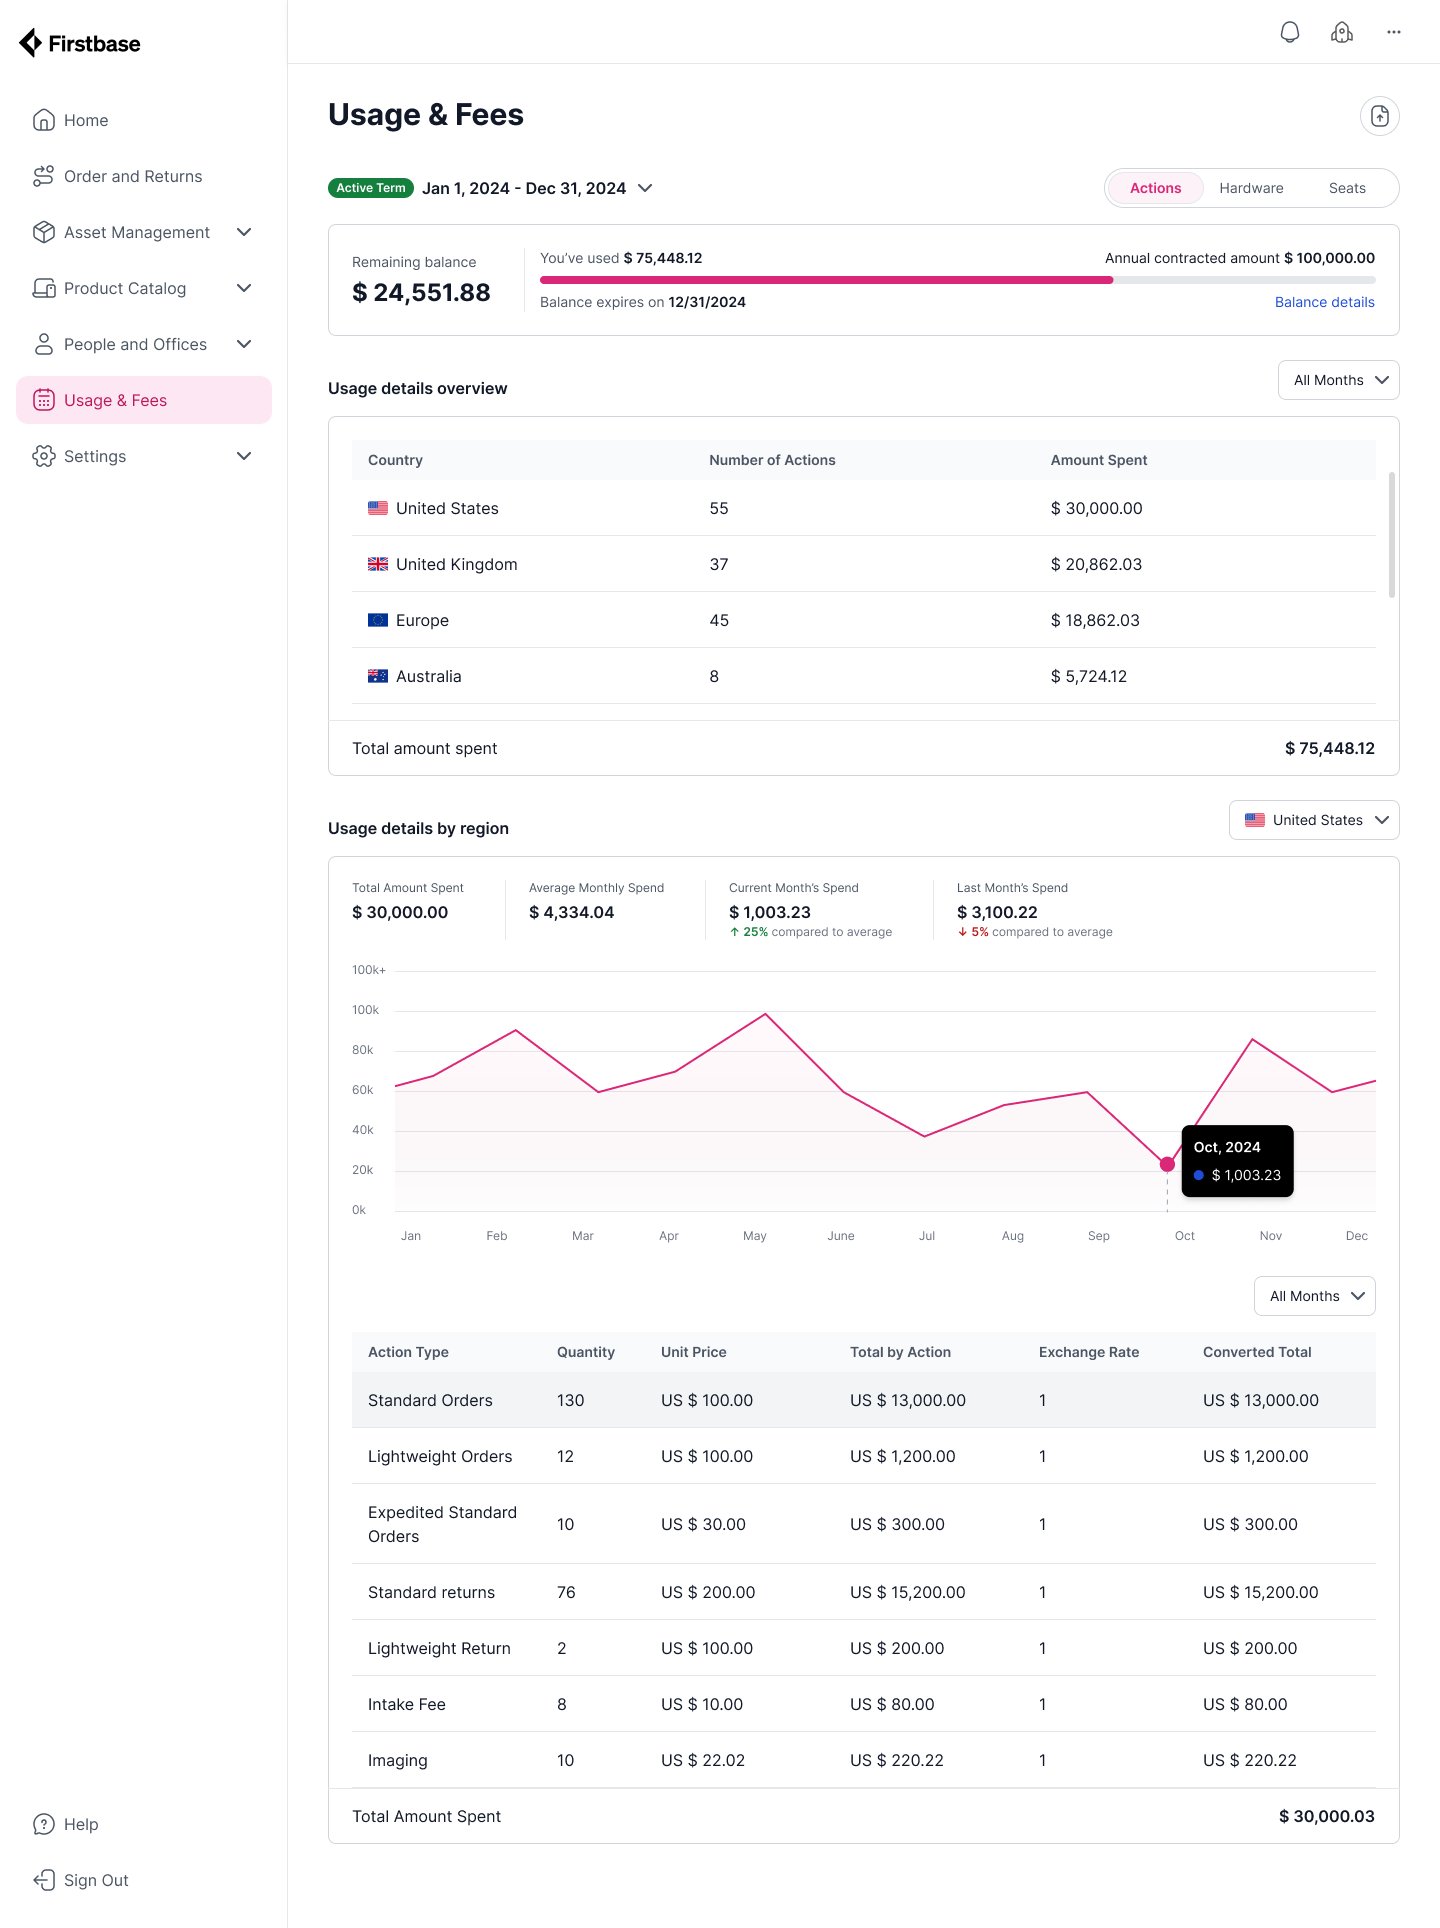Click the export file icon button
Screen dimensions: 1440x1928
[1380, 116]
